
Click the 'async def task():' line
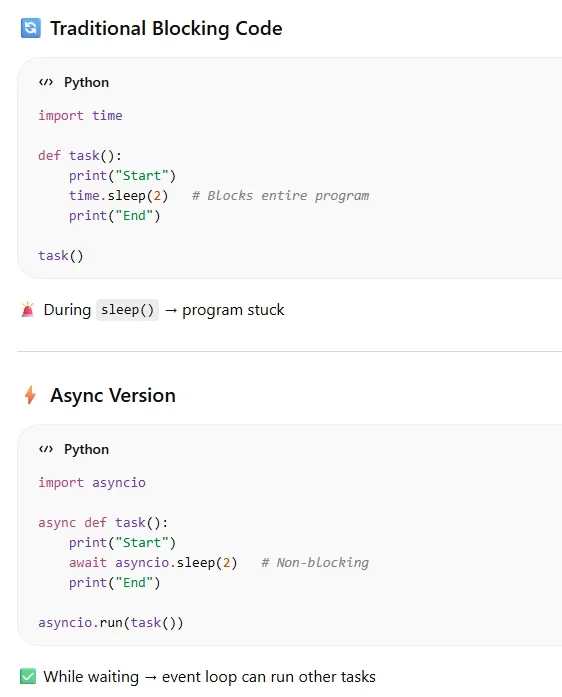point(103,523)
